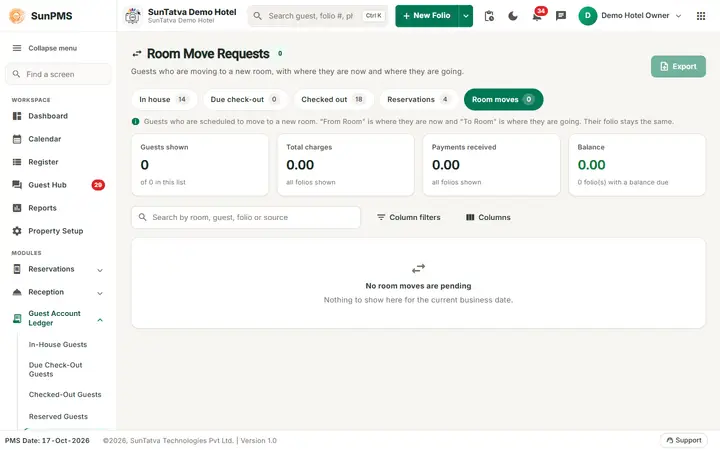Viewport: 720px width, 450px height.
Task: Click the Support button
Action: pos(684,440)
